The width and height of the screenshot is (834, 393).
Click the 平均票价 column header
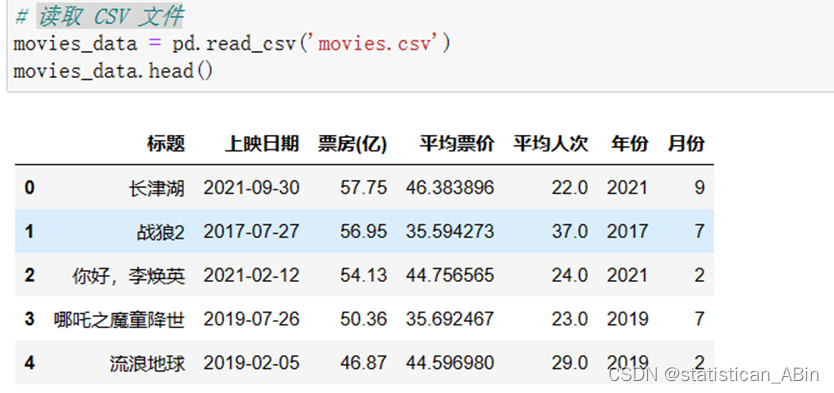click(x=457, y=144)
